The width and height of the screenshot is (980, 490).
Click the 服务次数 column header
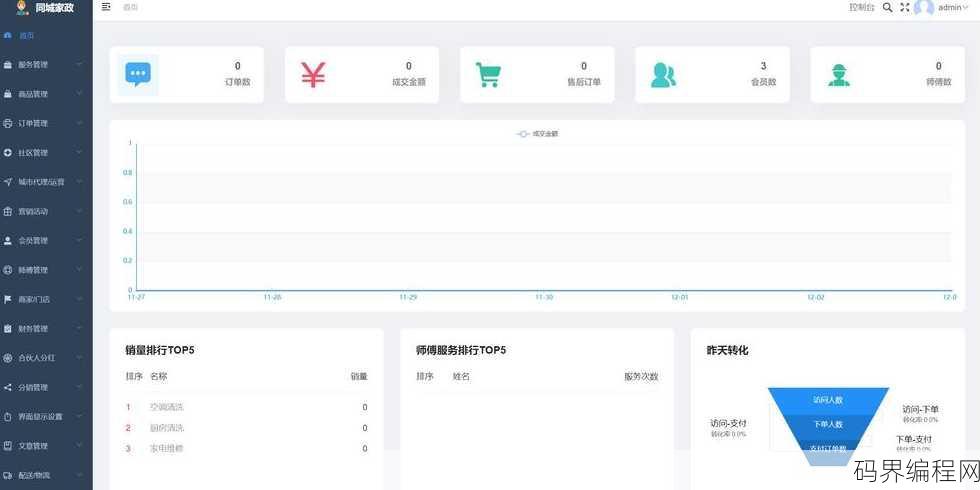[641, 377]
